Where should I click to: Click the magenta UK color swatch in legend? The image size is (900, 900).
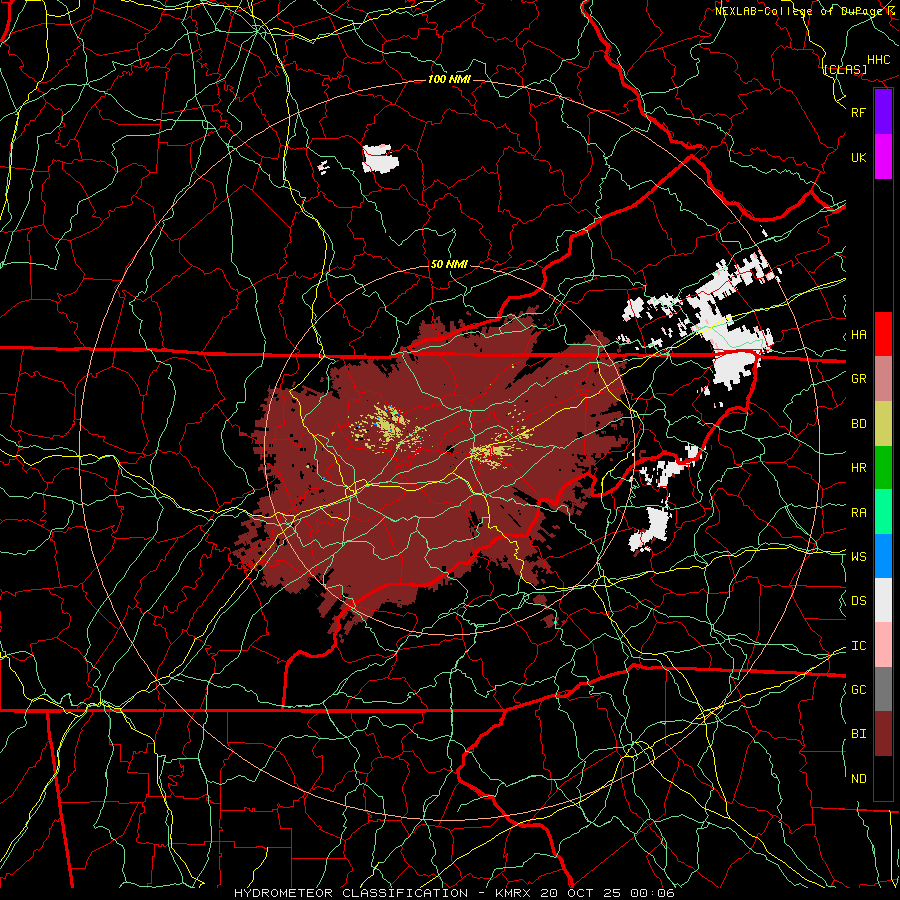pyautogui.click(x=883, y=157)
